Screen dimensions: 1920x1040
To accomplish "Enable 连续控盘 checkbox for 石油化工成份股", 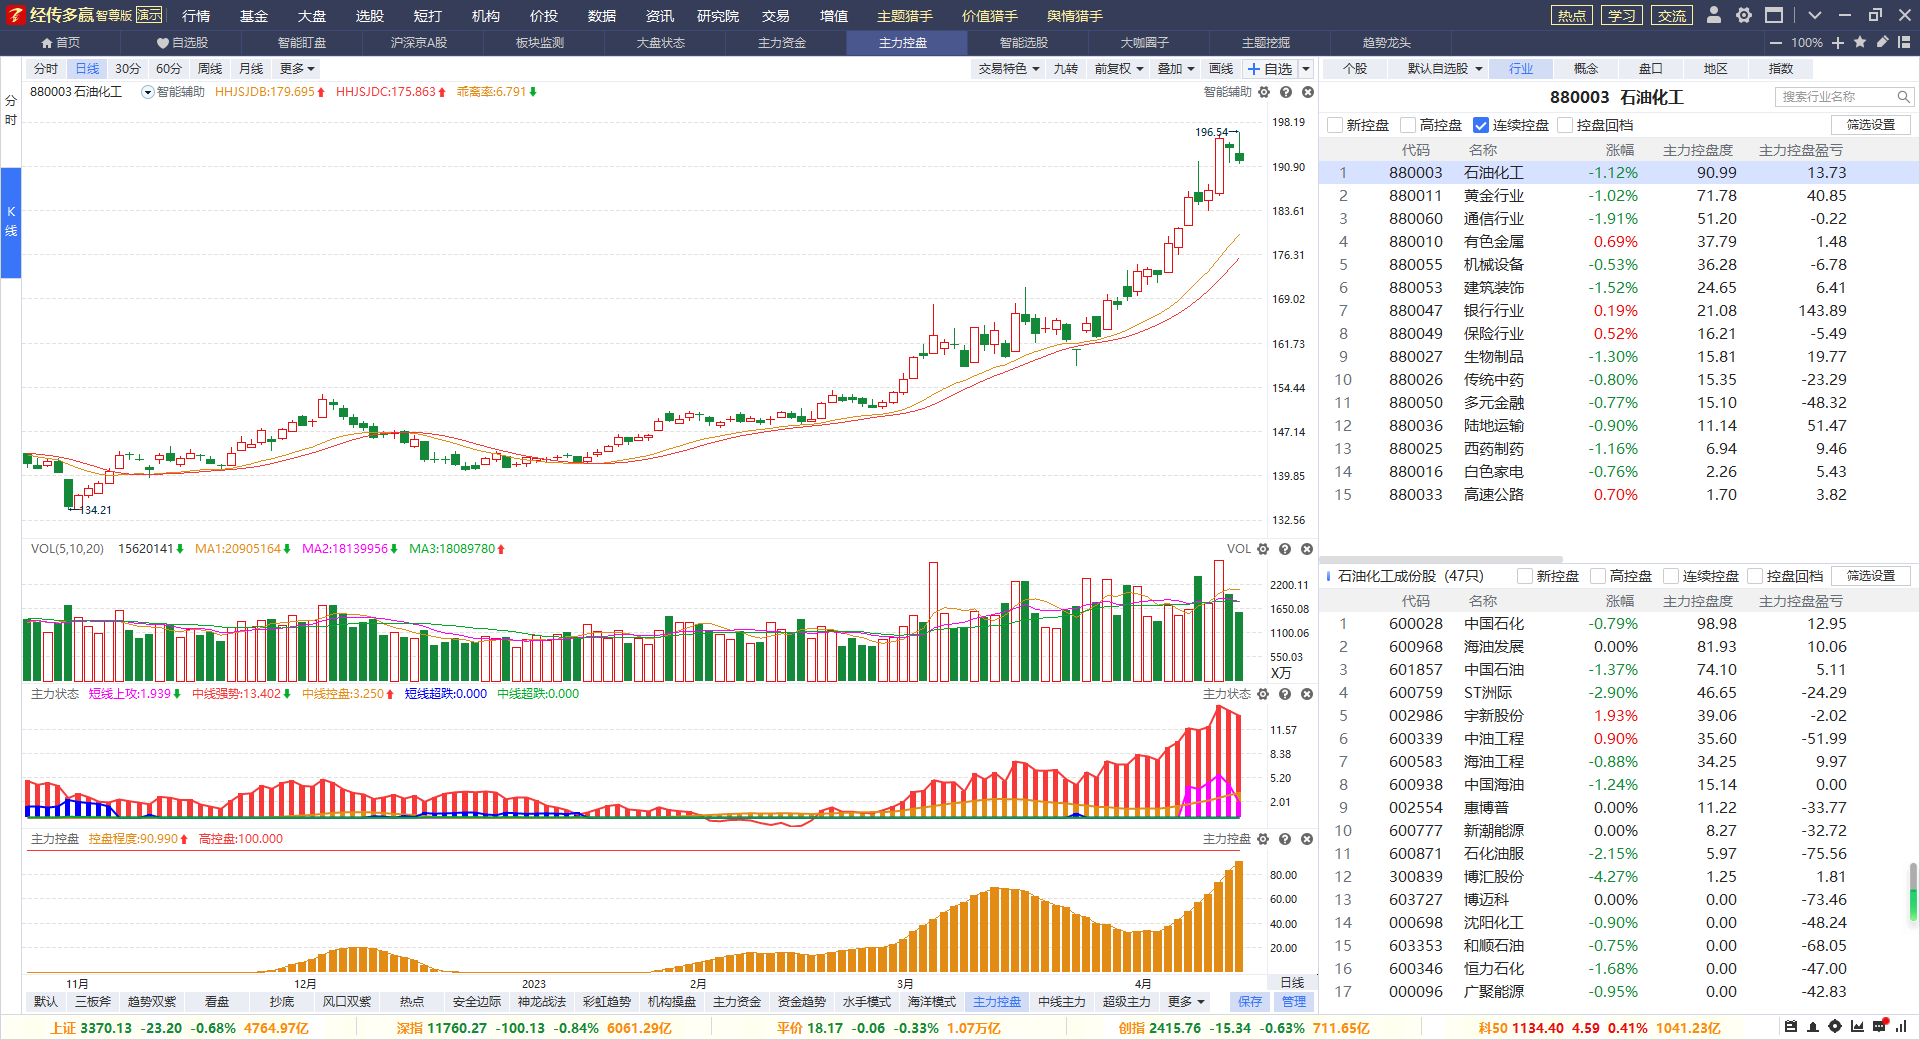I will pyautogui.click(x=1671, y=576).
